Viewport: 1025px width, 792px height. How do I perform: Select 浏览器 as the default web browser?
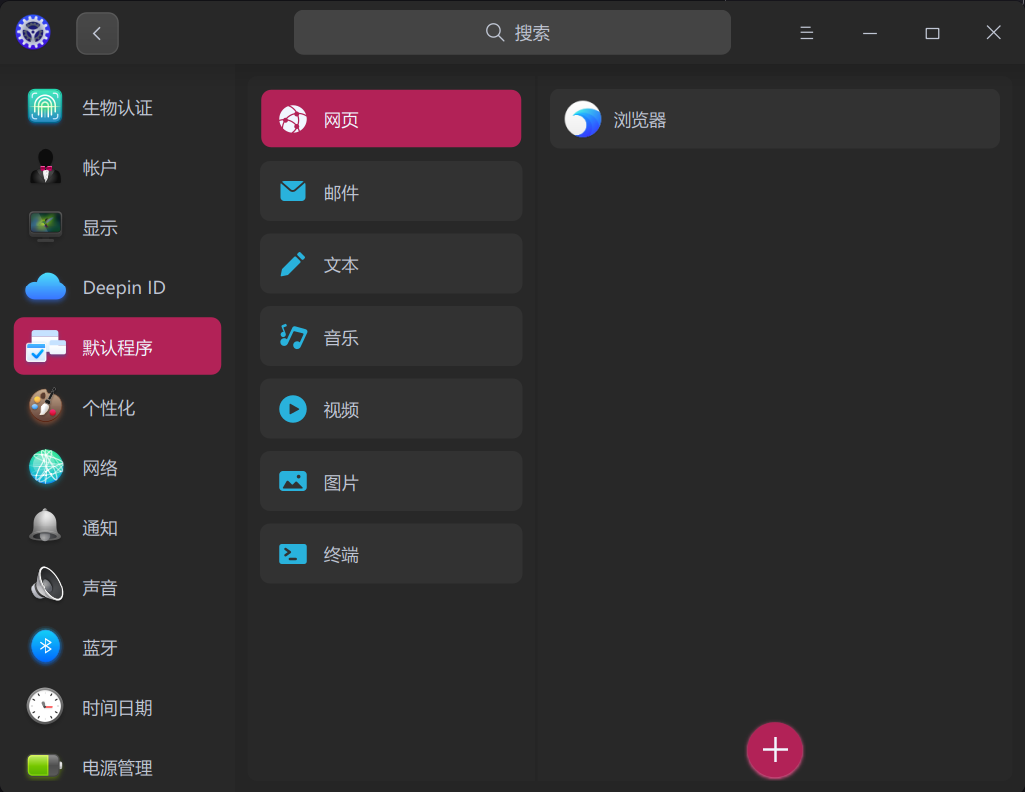[774, 118]
